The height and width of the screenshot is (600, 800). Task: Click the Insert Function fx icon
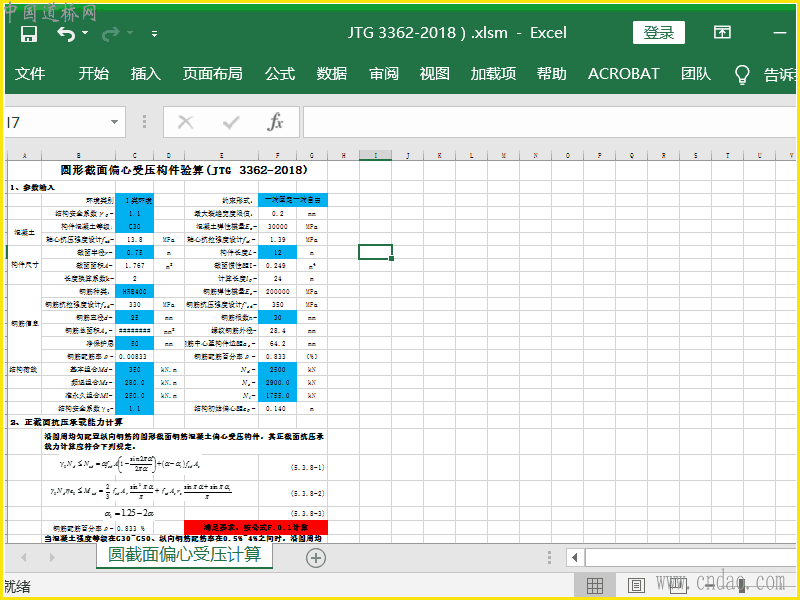[275, 122]
